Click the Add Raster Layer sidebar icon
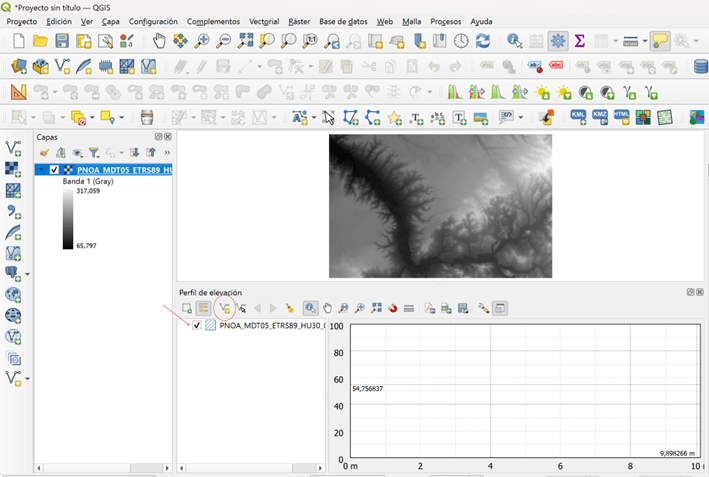The image size is (709, 477). (x=13, y=169)
